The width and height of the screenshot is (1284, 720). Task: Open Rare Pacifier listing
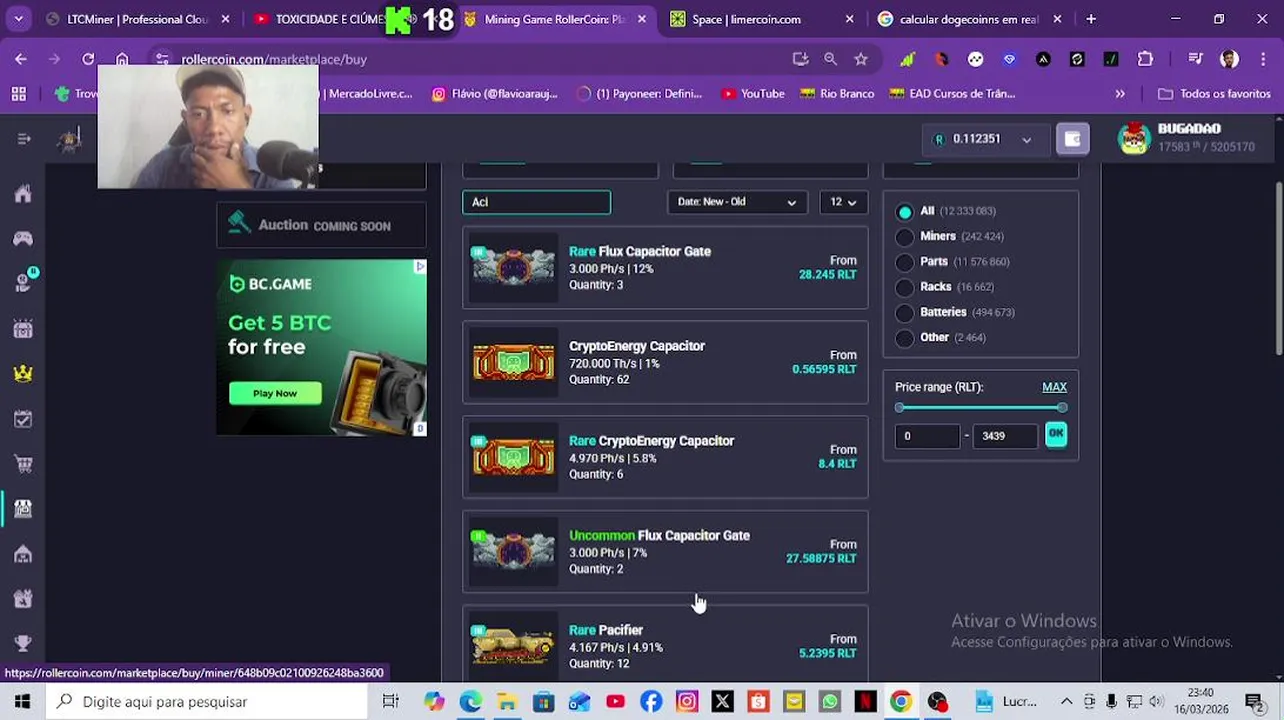tap(665, 645)
